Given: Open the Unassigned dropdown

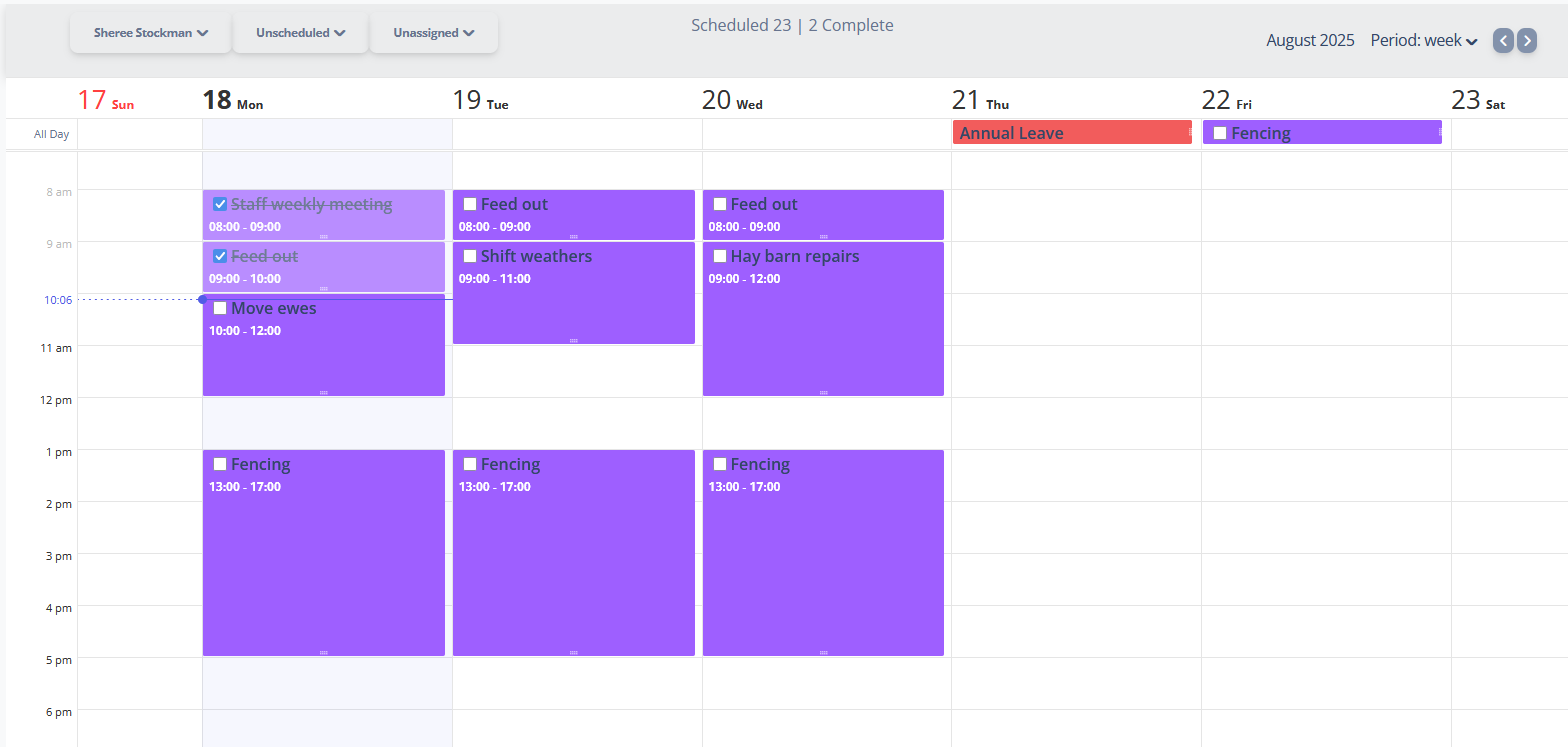Looking at the screenshot, I should point(433,33).
